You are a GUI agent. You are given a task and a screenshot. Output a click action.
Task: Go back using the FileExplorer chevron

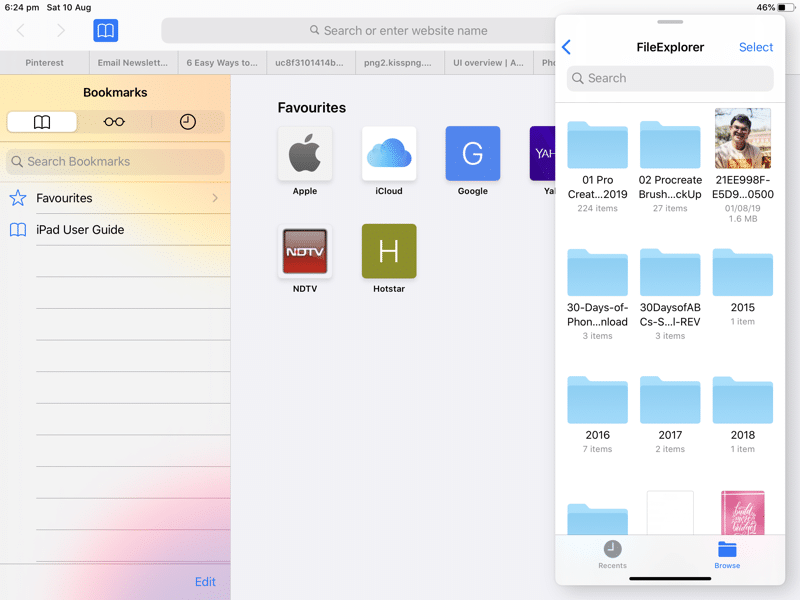click(567, 47)
